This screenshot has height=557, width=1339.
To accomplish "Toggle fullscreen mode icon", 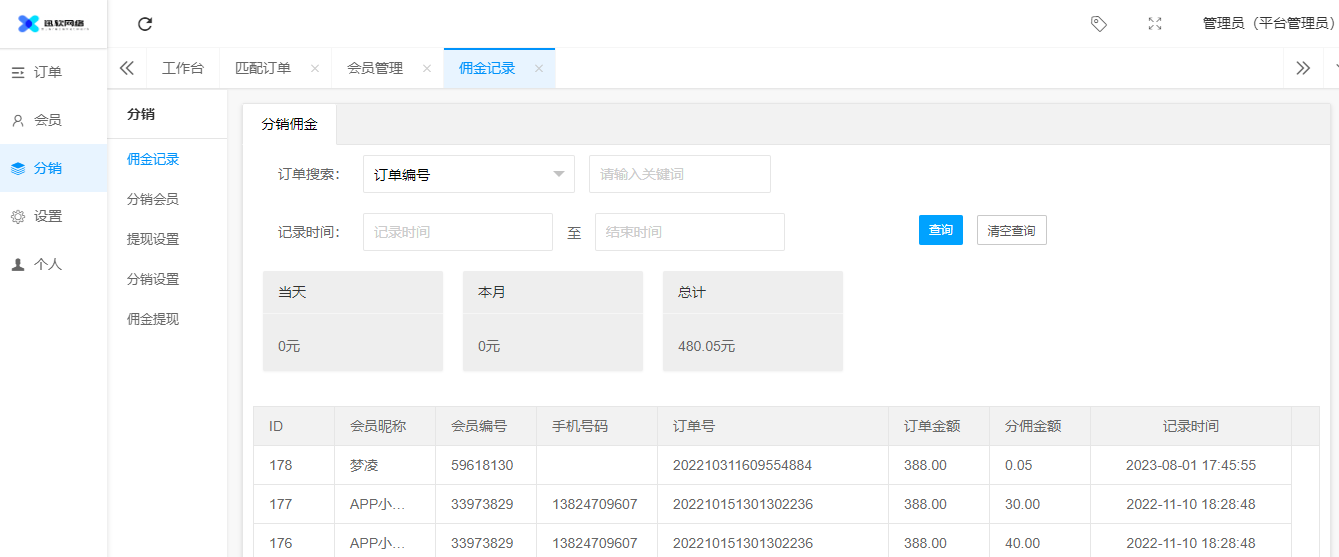I will pyautogui.click(x=1155, y=24).
